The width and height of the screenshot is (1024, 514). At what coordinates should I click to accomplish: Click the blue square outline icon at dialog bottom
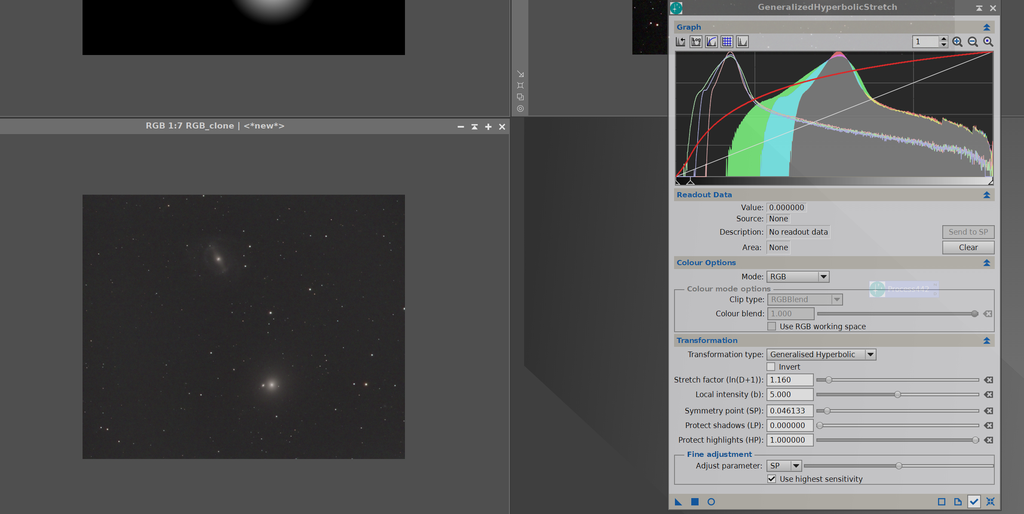[x=942, y=502]
